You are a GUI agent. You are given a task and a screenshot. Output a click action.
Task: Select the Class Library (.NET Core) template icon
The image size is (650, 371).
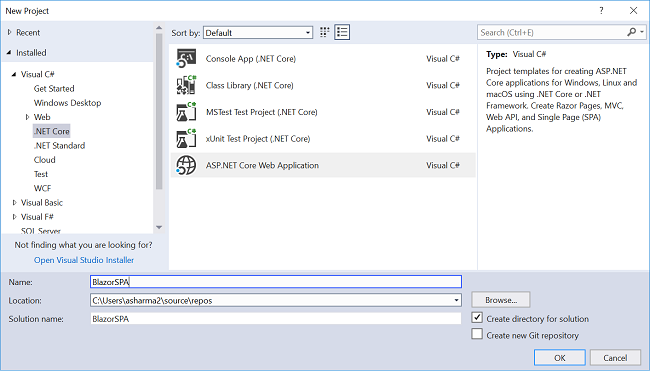[x=186, y=85]
